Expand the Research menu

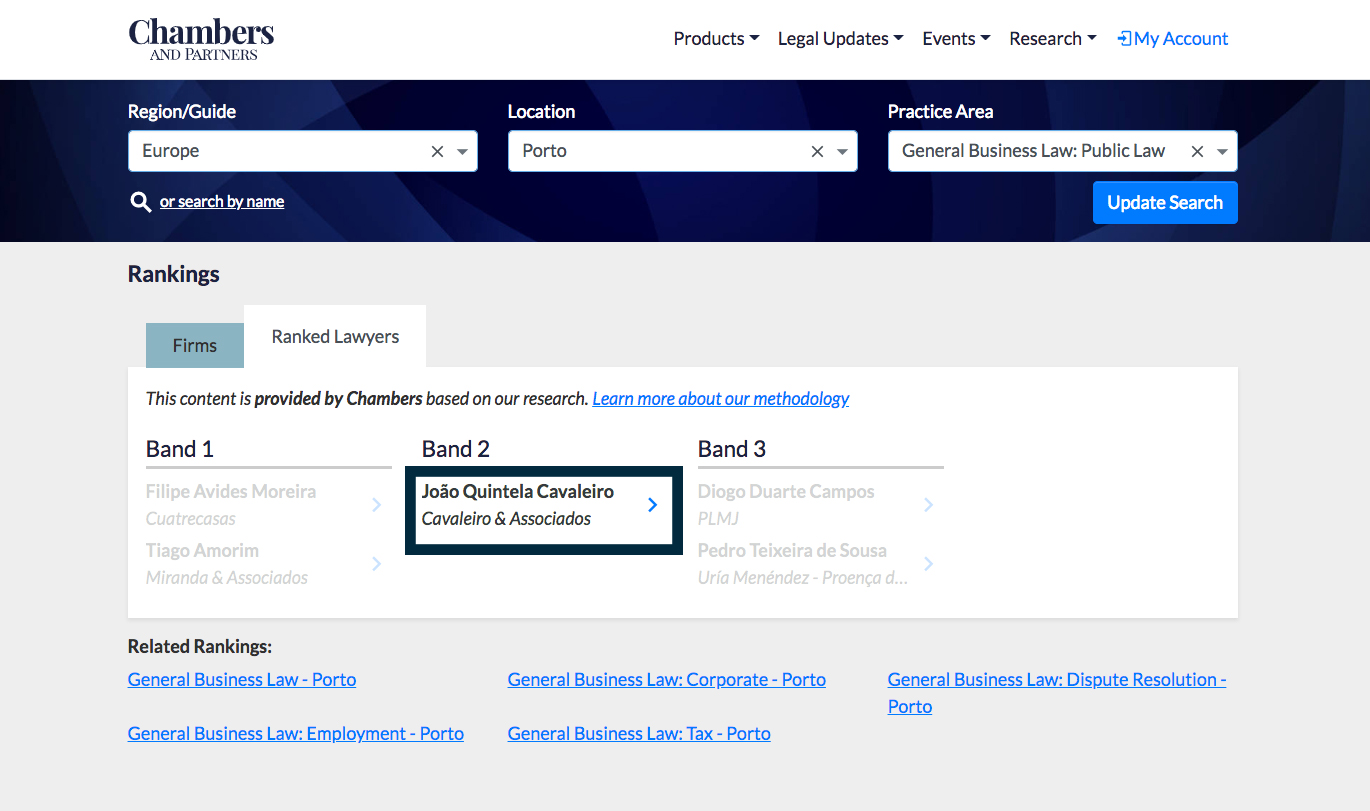coord(1053,39)
